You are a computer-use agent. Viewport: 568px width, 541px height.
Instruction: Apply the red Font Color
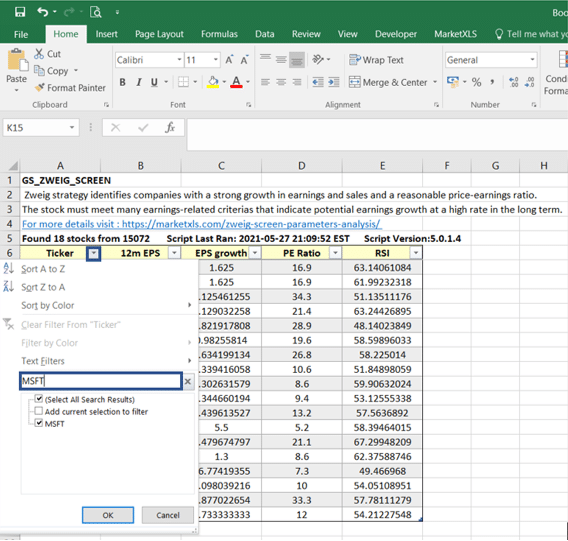(236, 83)
